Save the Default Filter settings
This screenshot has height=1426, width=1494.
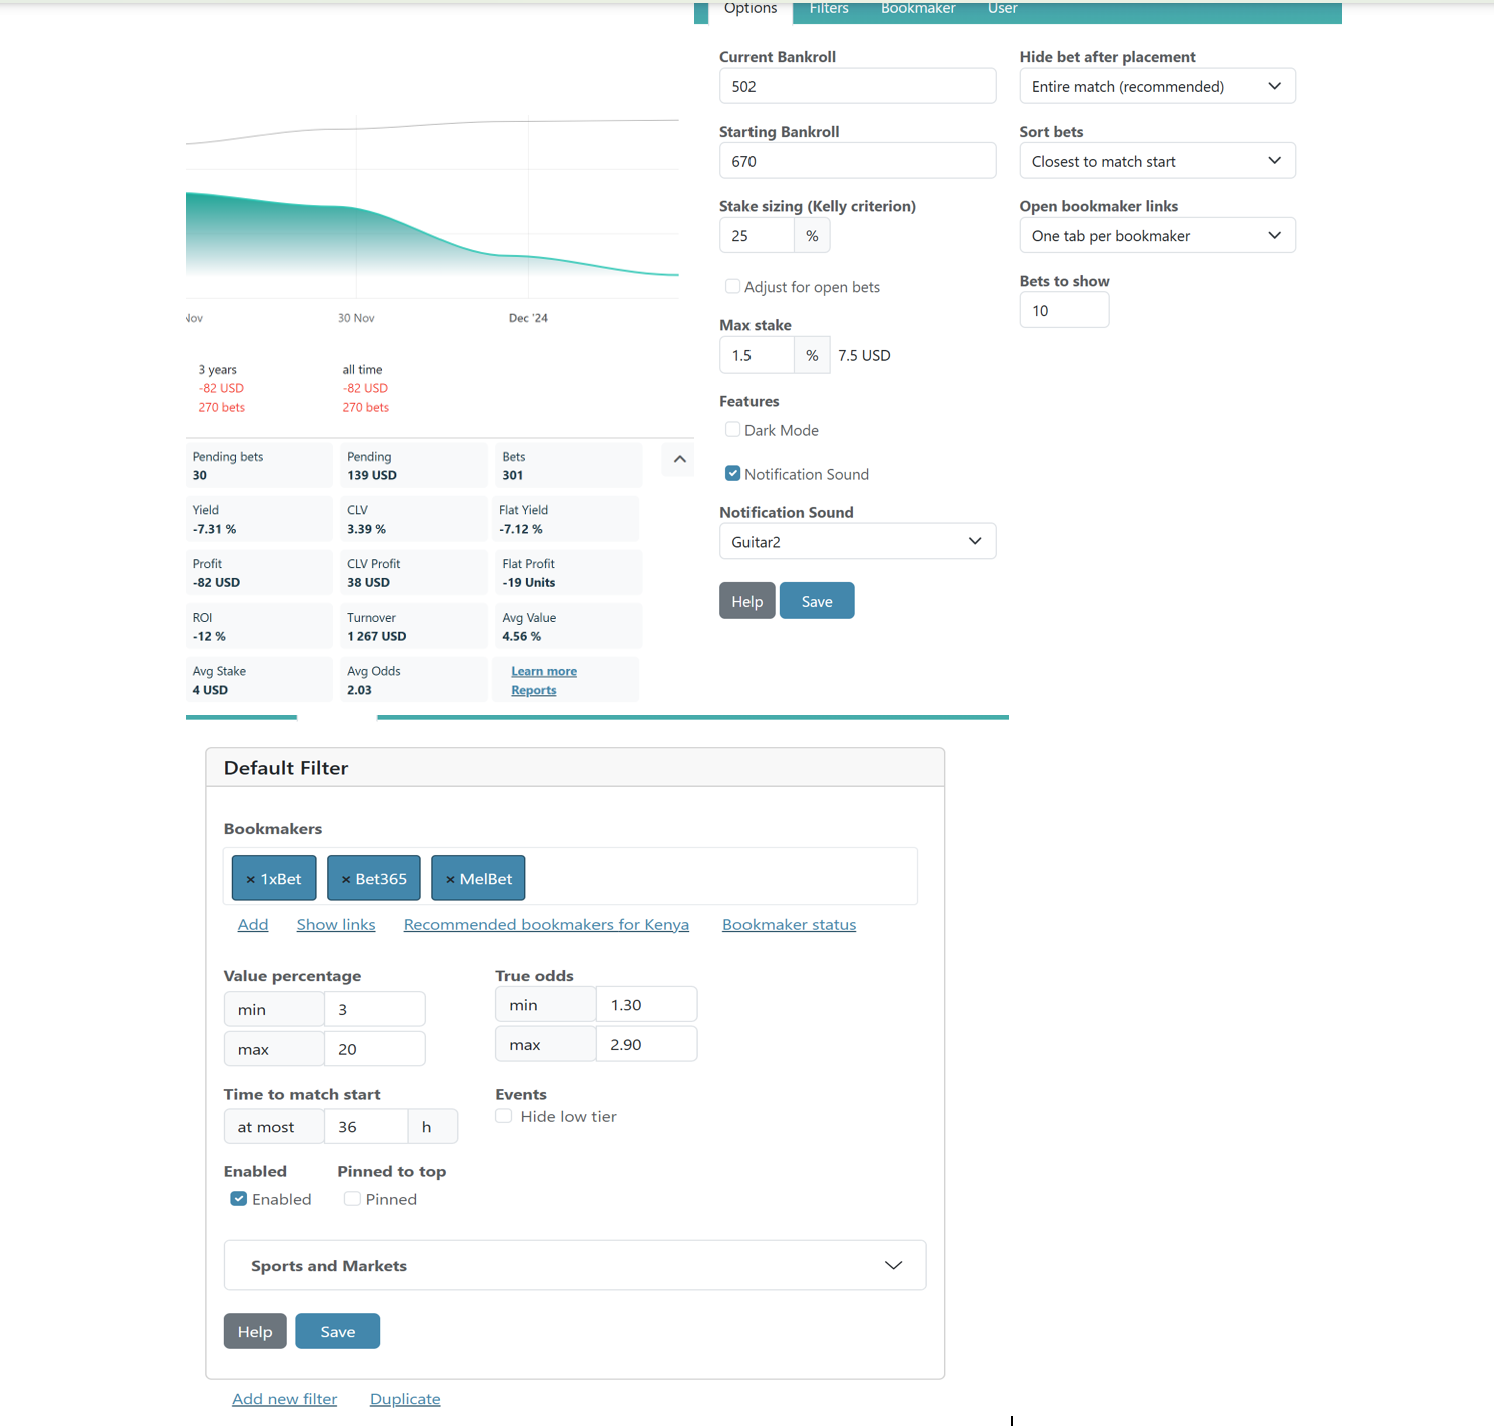pyautogui.click(x=337, y=1332)
